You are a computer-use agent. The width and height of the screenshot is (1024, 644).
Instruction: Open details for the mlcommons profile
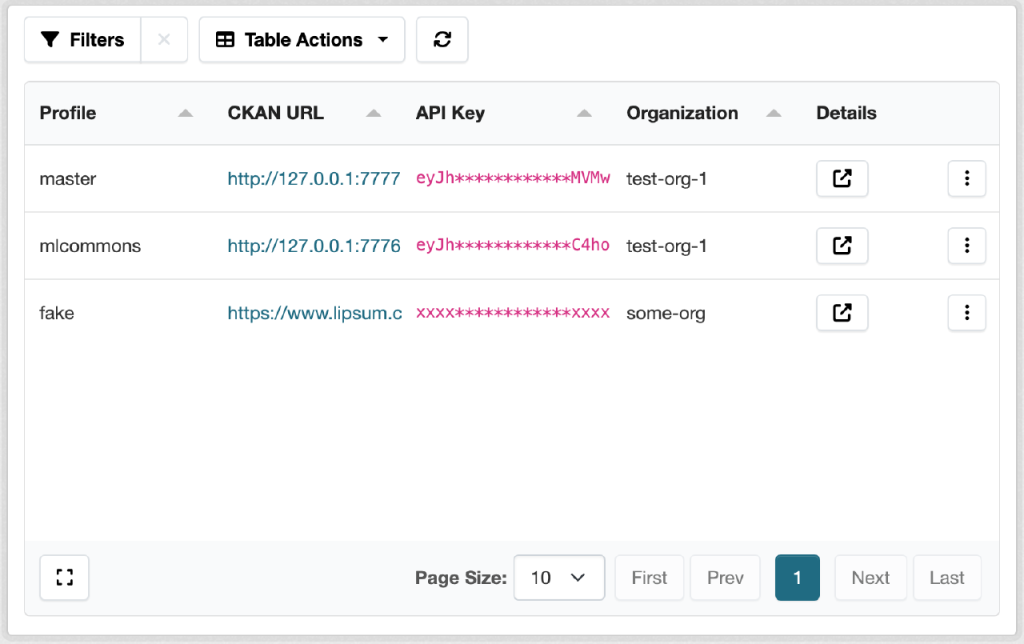click(x=842, y=246)
